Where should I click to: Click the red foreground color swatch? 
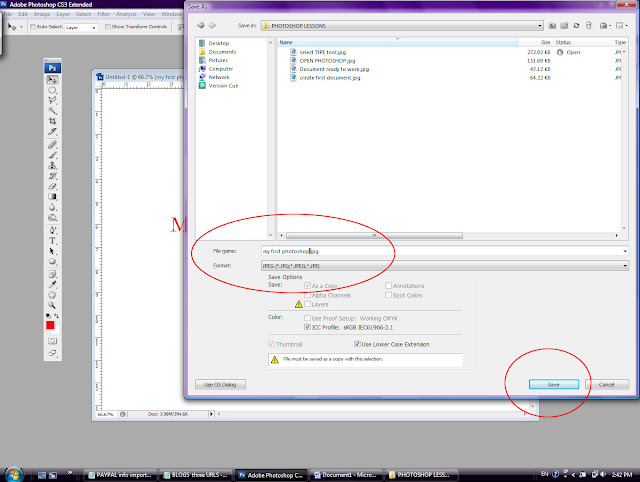click(50, 325)
